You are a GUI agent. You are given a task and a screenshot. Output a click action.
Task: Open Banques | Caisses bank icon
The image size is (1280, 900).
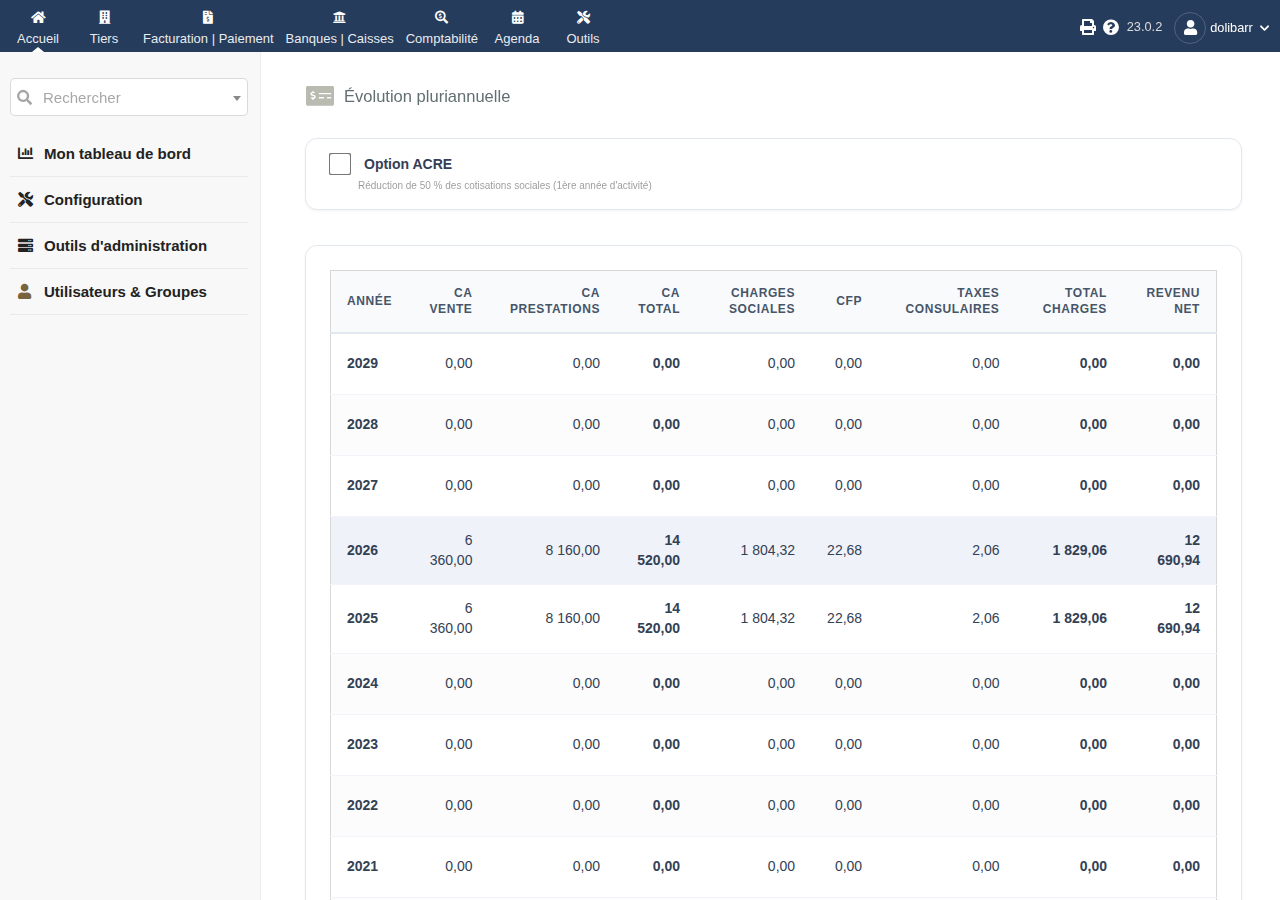click(339, 17)
